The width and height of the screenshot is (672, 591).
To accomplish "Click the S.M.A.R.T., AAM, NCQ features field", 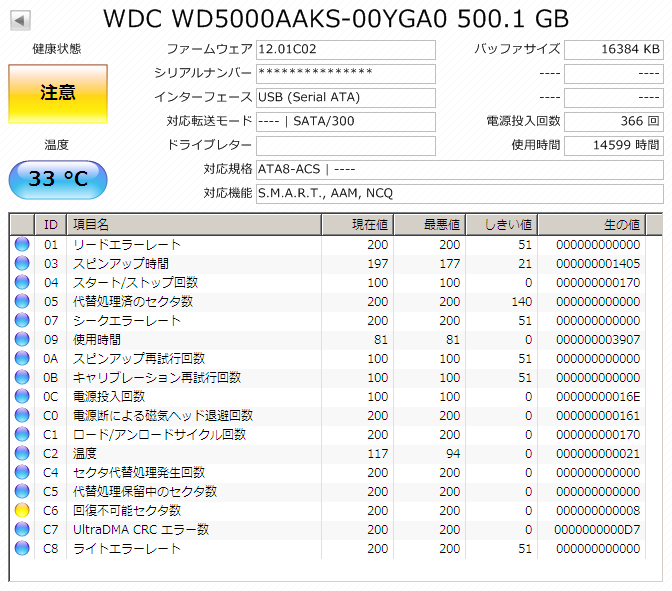I will (460, 194).
